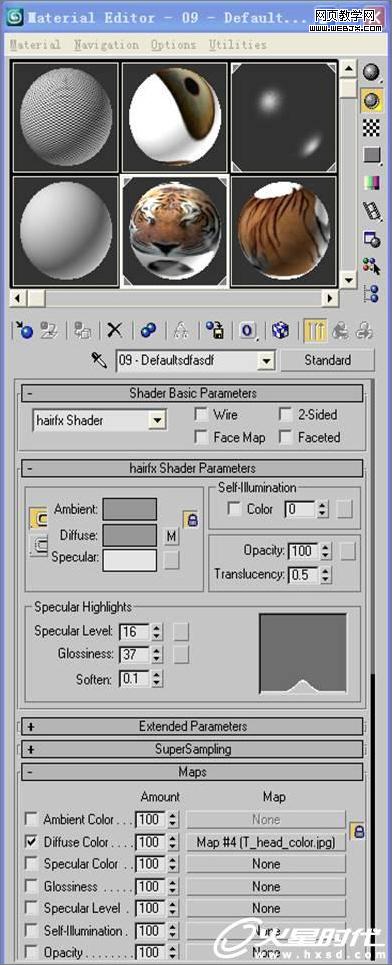Image resolution: width=392 pixels, height=965 pixels.
Task: Open the Navigation menu
Action: 106,45
